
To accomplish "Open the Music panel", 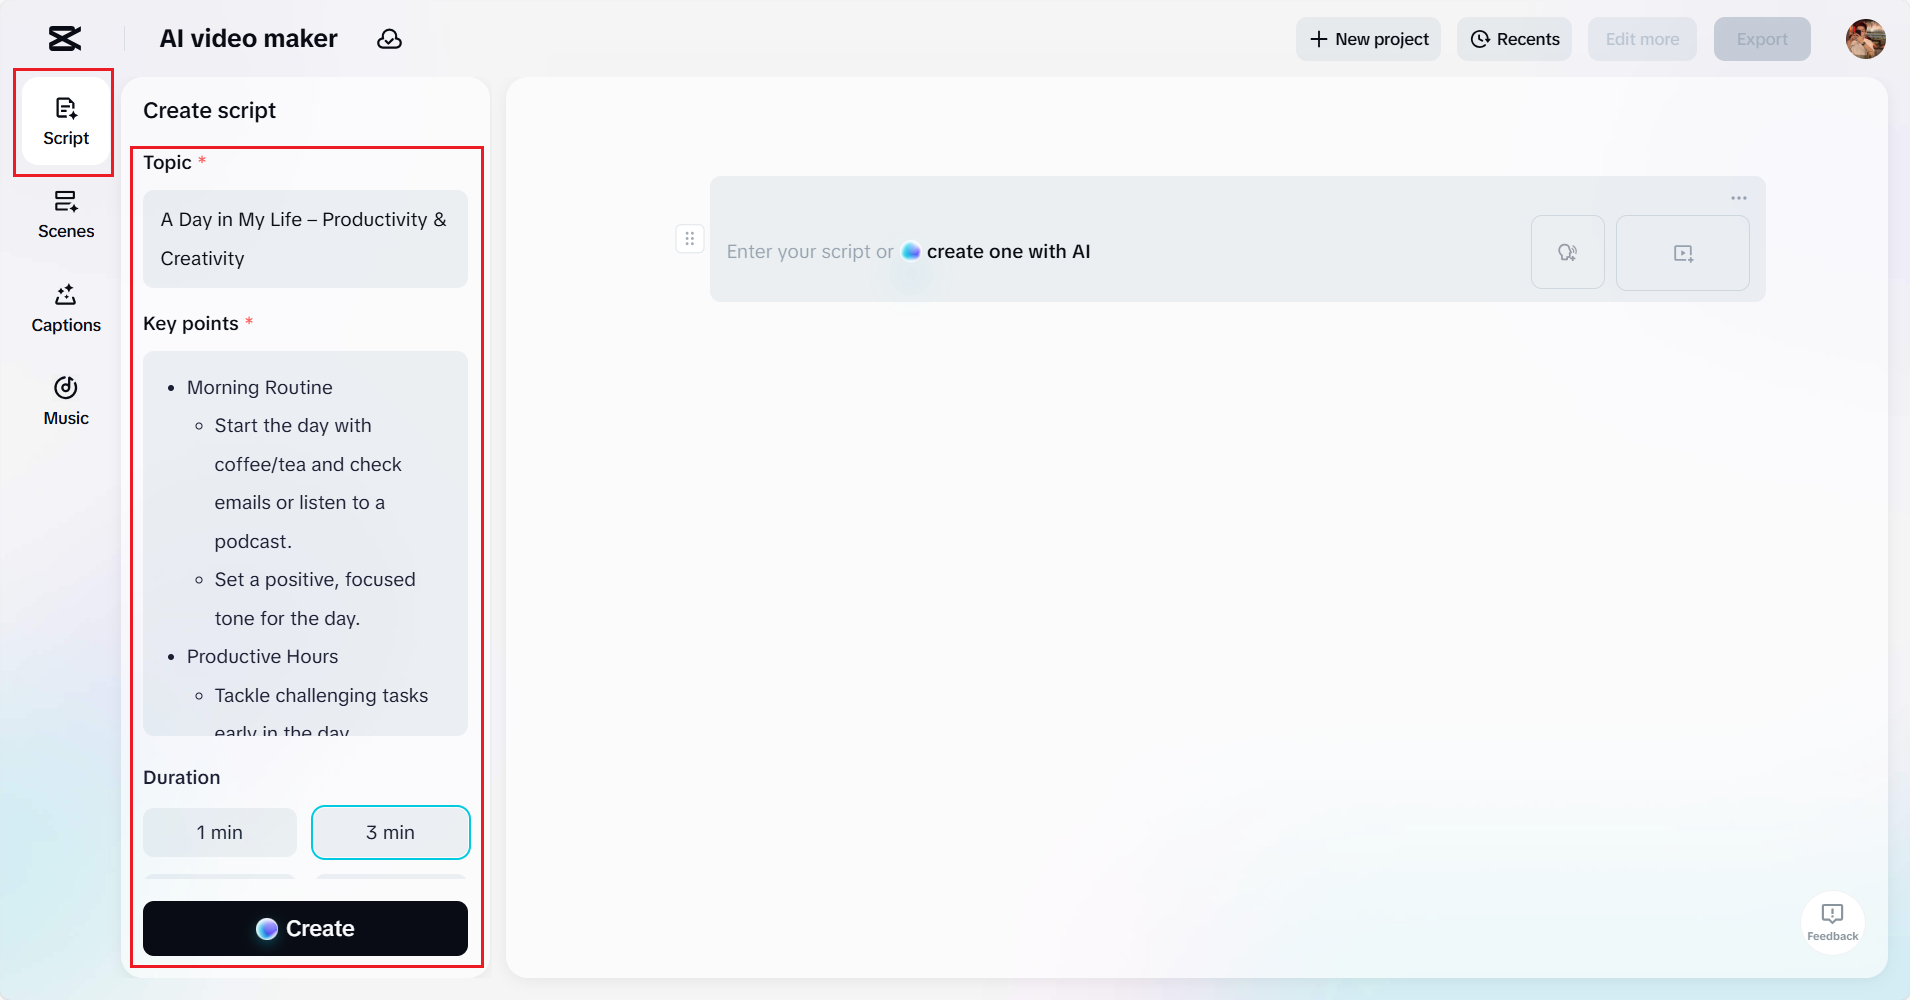I will (64, 400).
